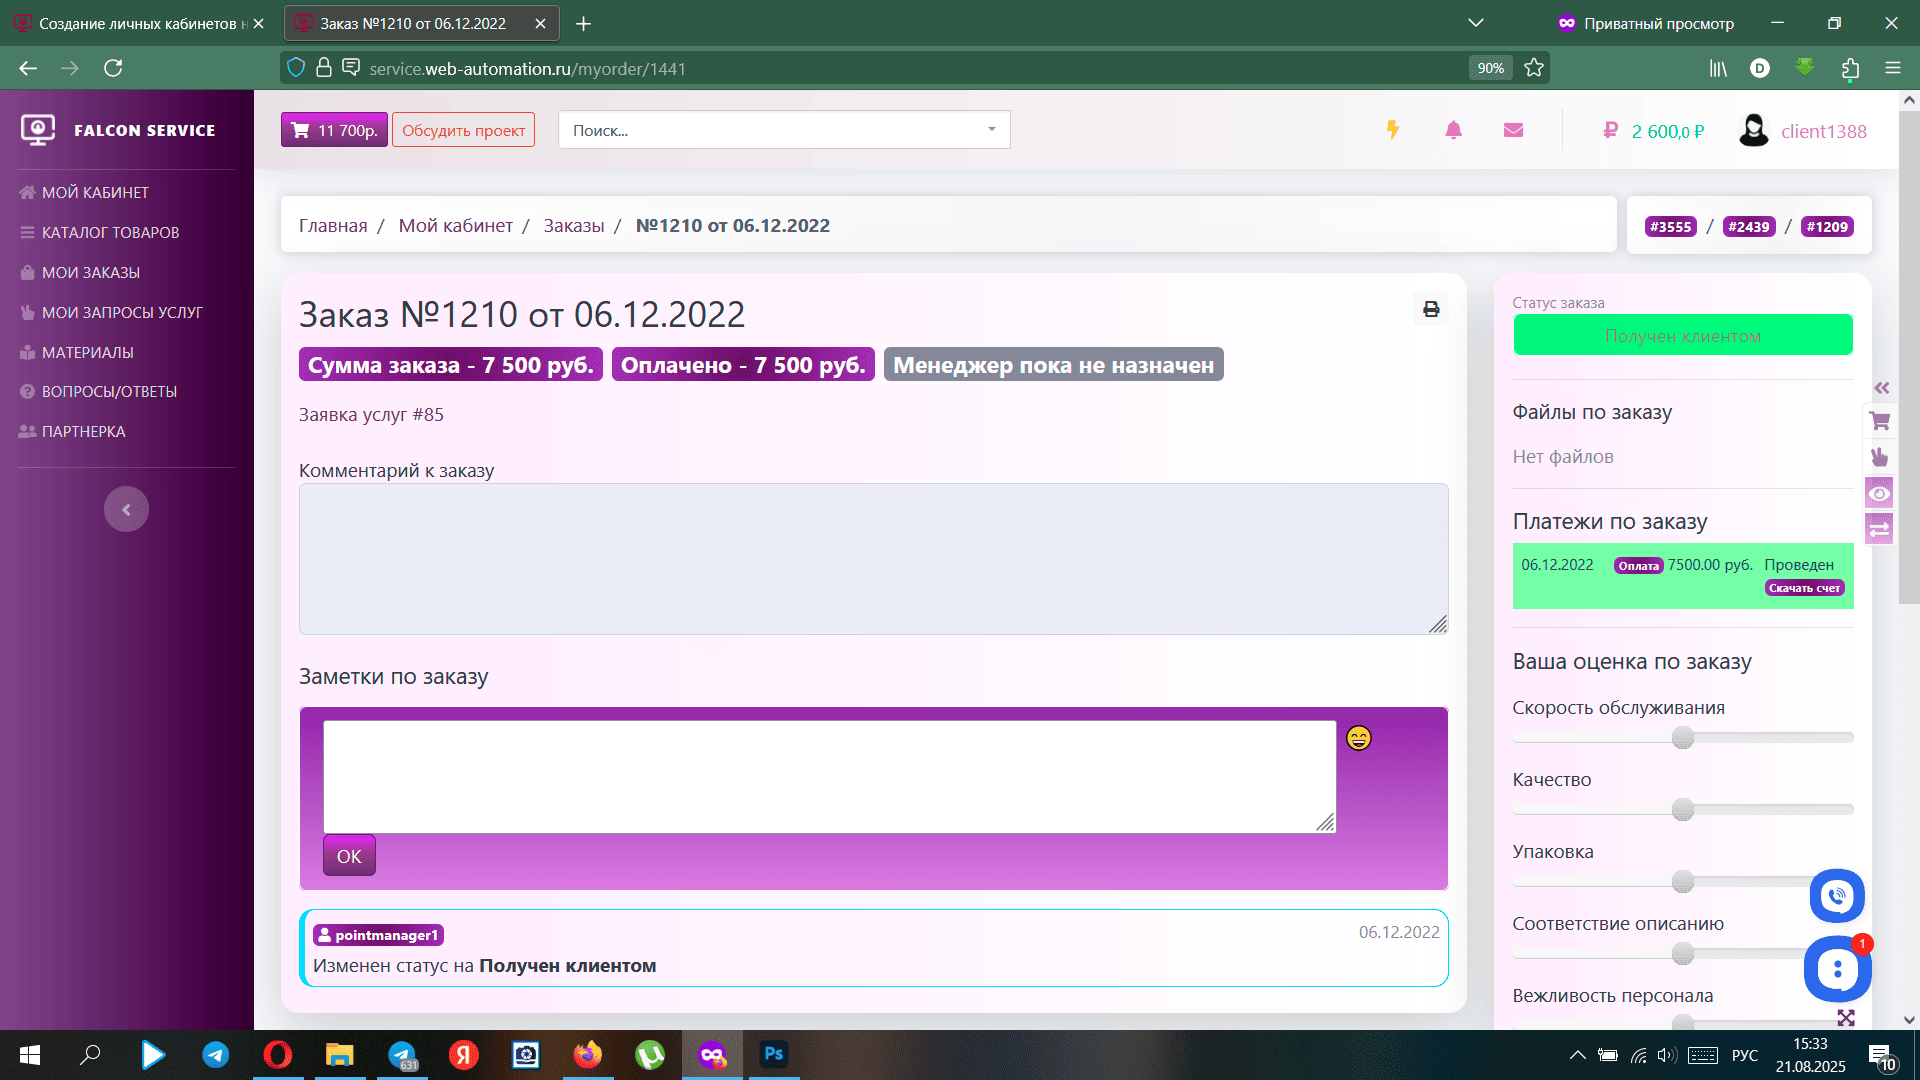1920x1080 pixels.
Task: Click into the Комментарий к заказу text area
Action: [x=873, y=559]
